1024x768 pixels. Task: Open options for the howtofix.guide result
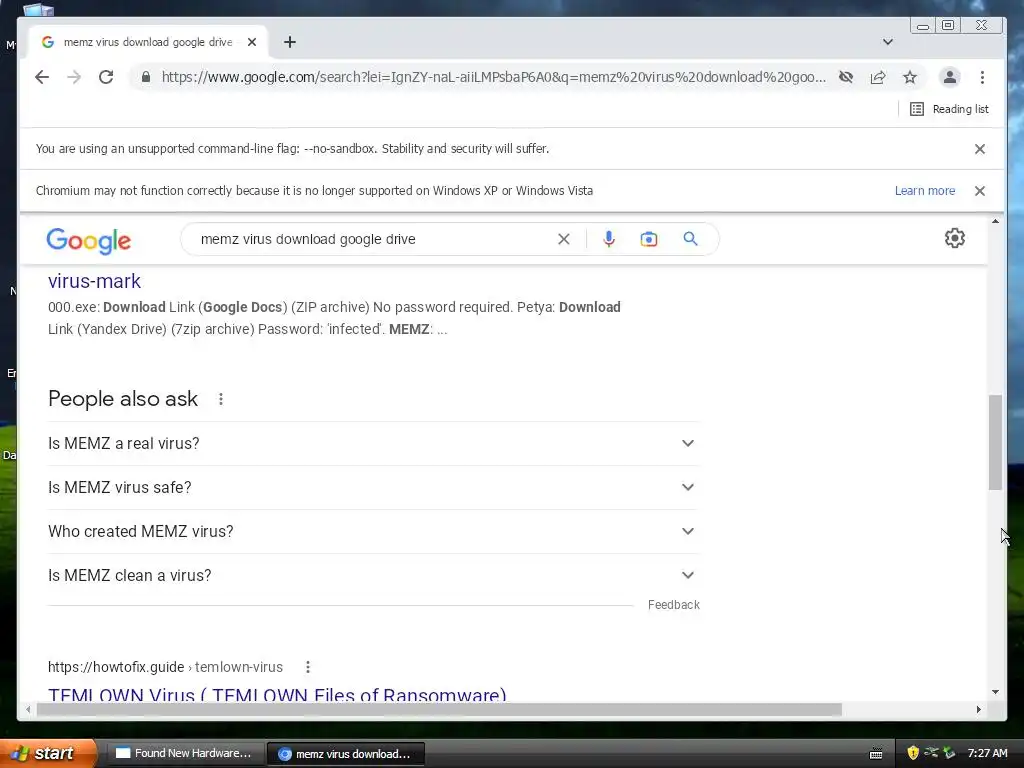[308, 667]
